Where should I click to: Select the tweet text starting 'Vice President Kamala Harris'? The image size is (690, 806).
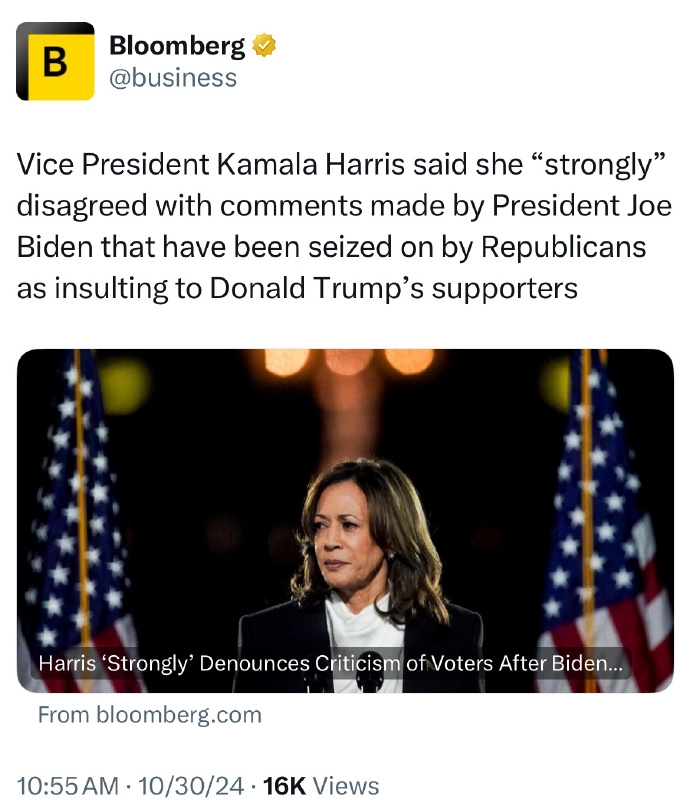point(344,226)
